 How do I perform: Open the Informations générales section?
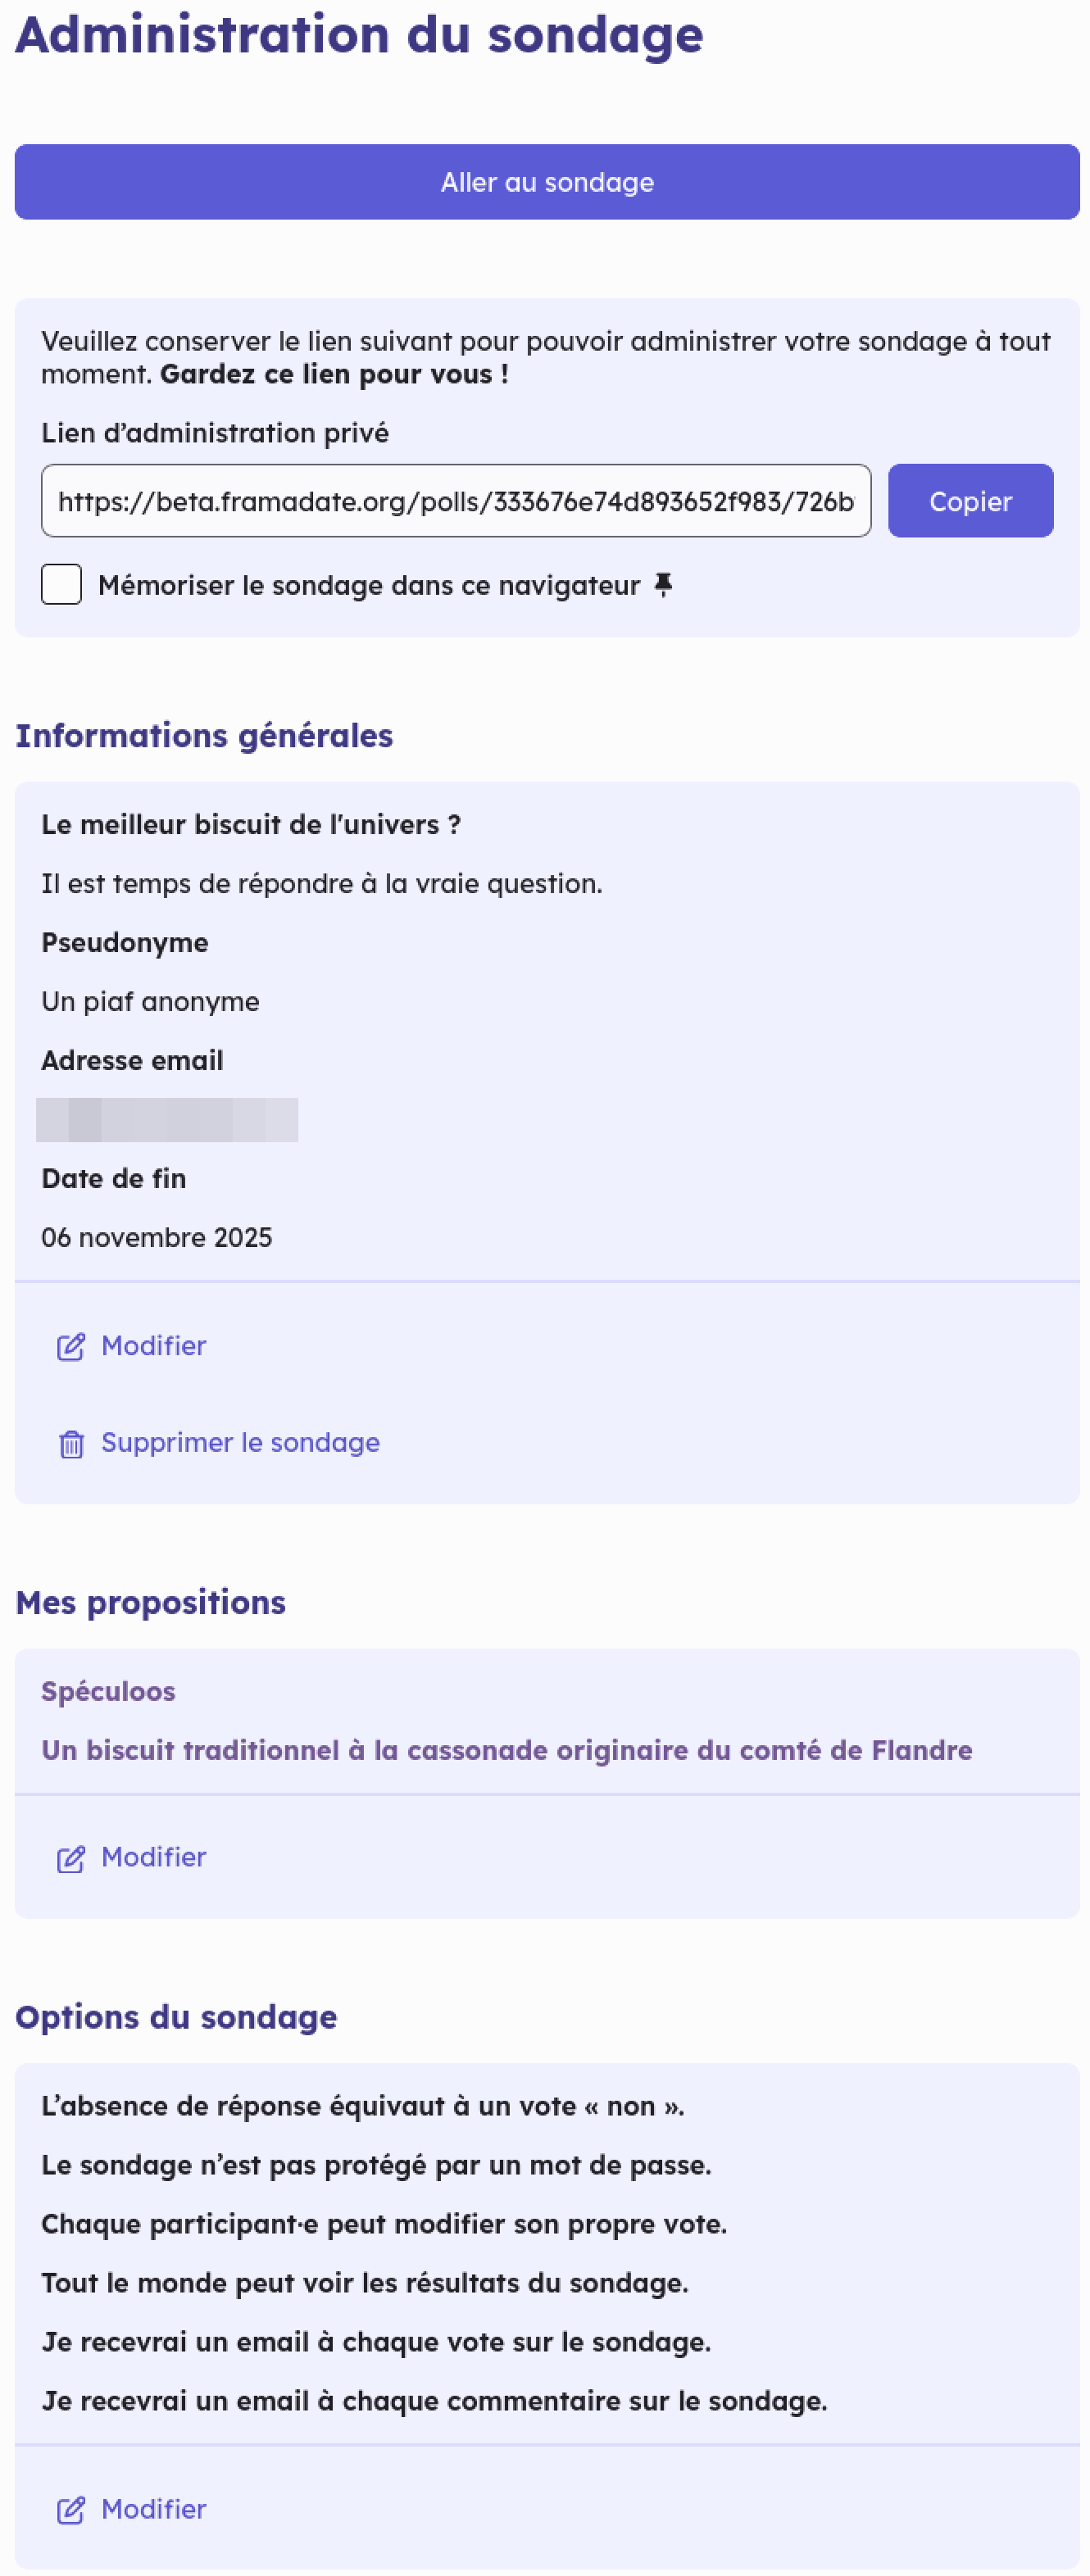204,736
